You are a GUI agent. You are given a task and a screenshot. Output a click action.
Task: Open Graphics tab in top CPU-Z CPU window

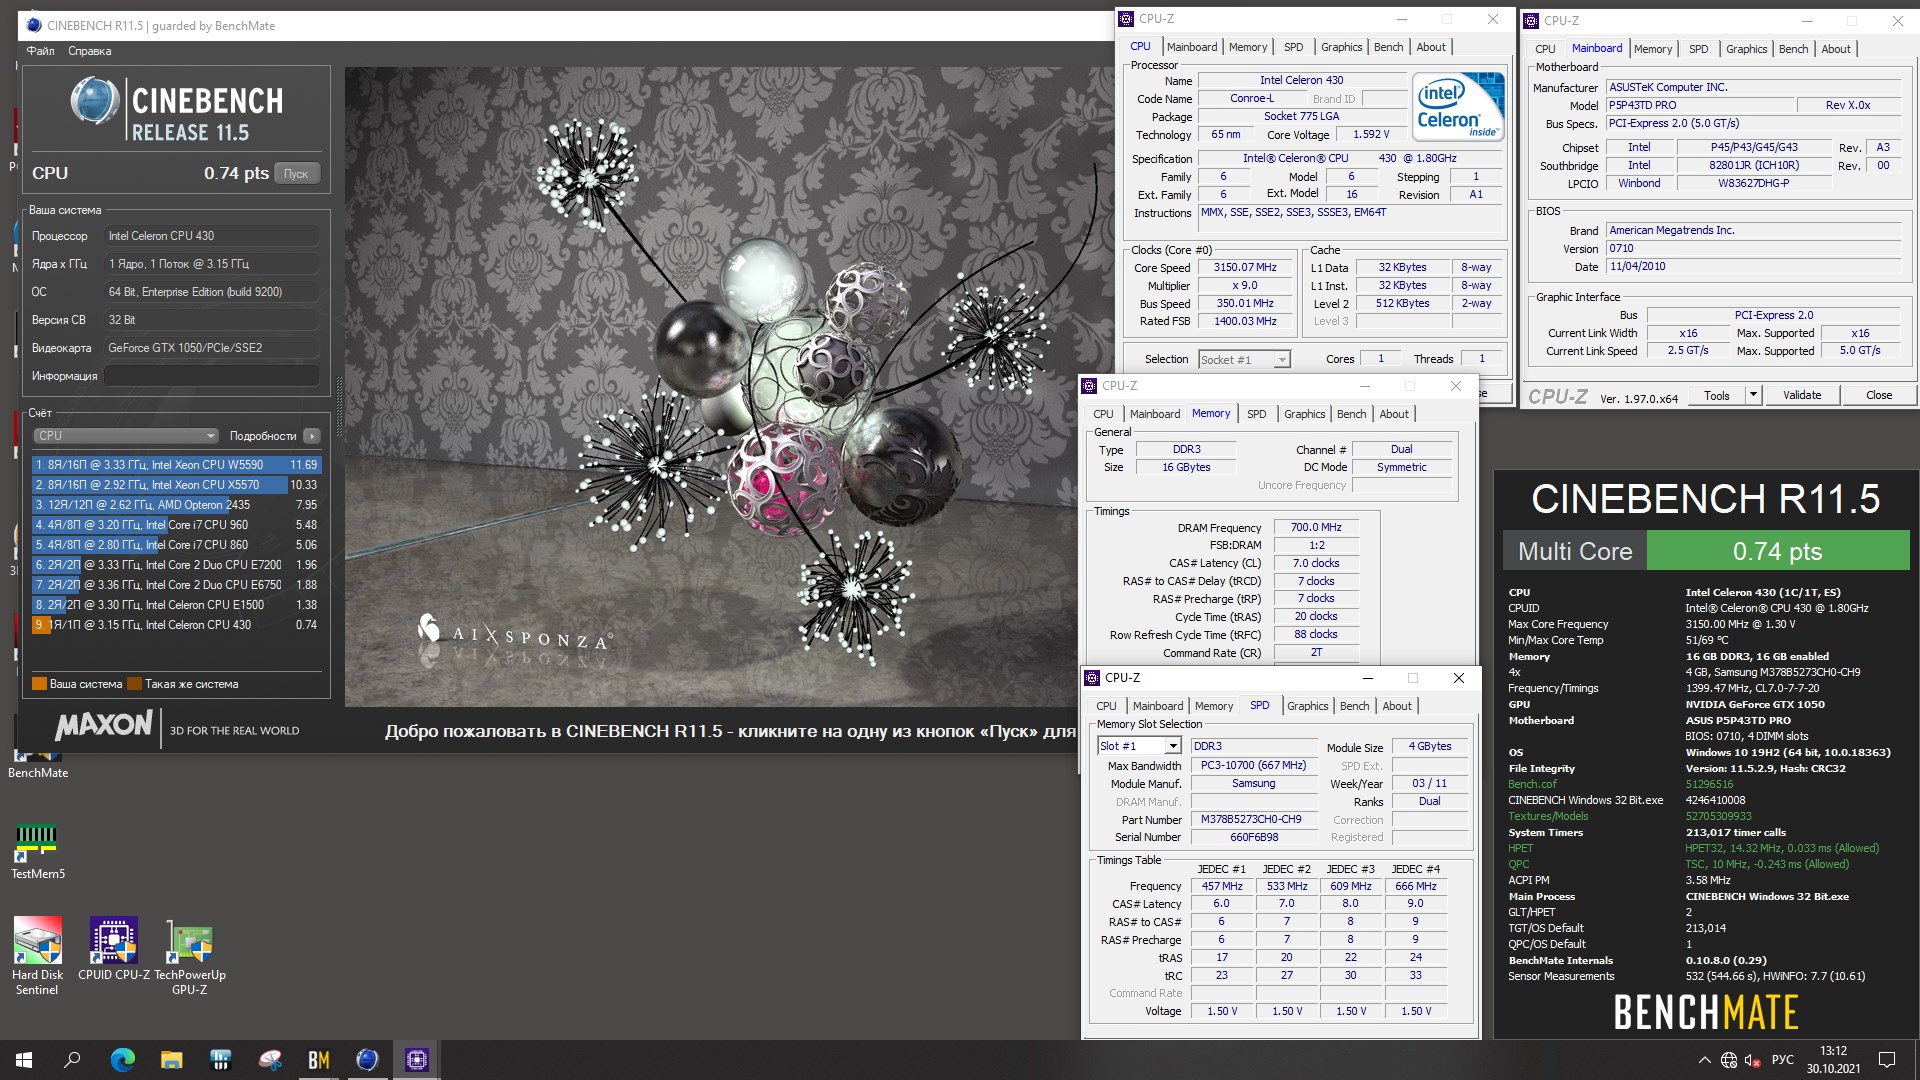click(x=1341, y=47)
